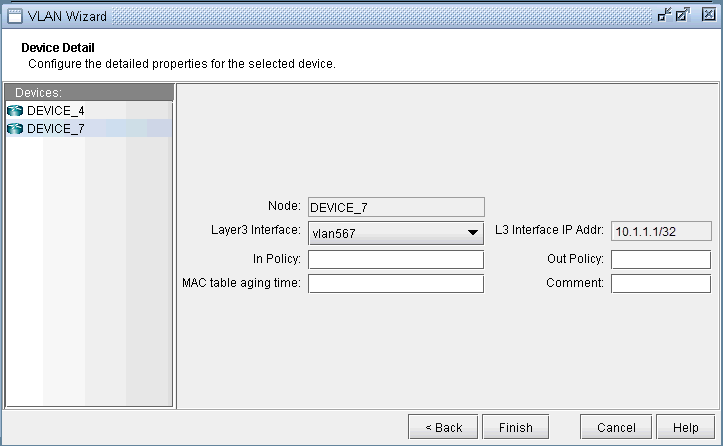The height and width of the screenshot is (446, 723).
Task: Click the MAC table aging time field
Action: pos(396,284)
